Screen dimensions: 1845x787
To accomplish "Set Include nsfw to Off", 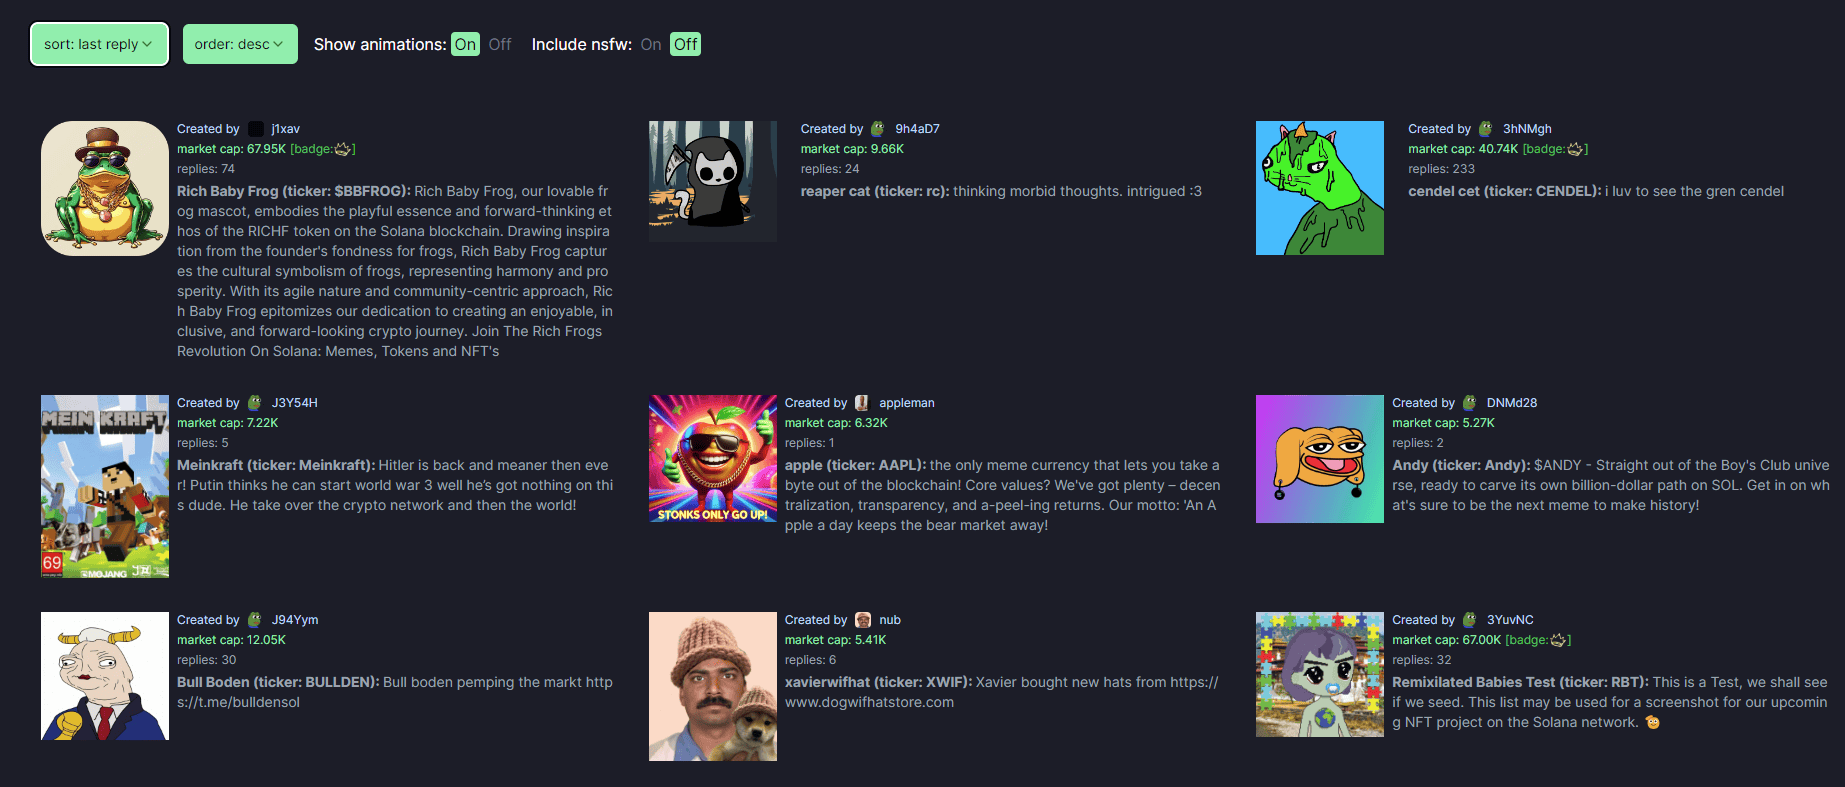I will (x=685, y=44).
